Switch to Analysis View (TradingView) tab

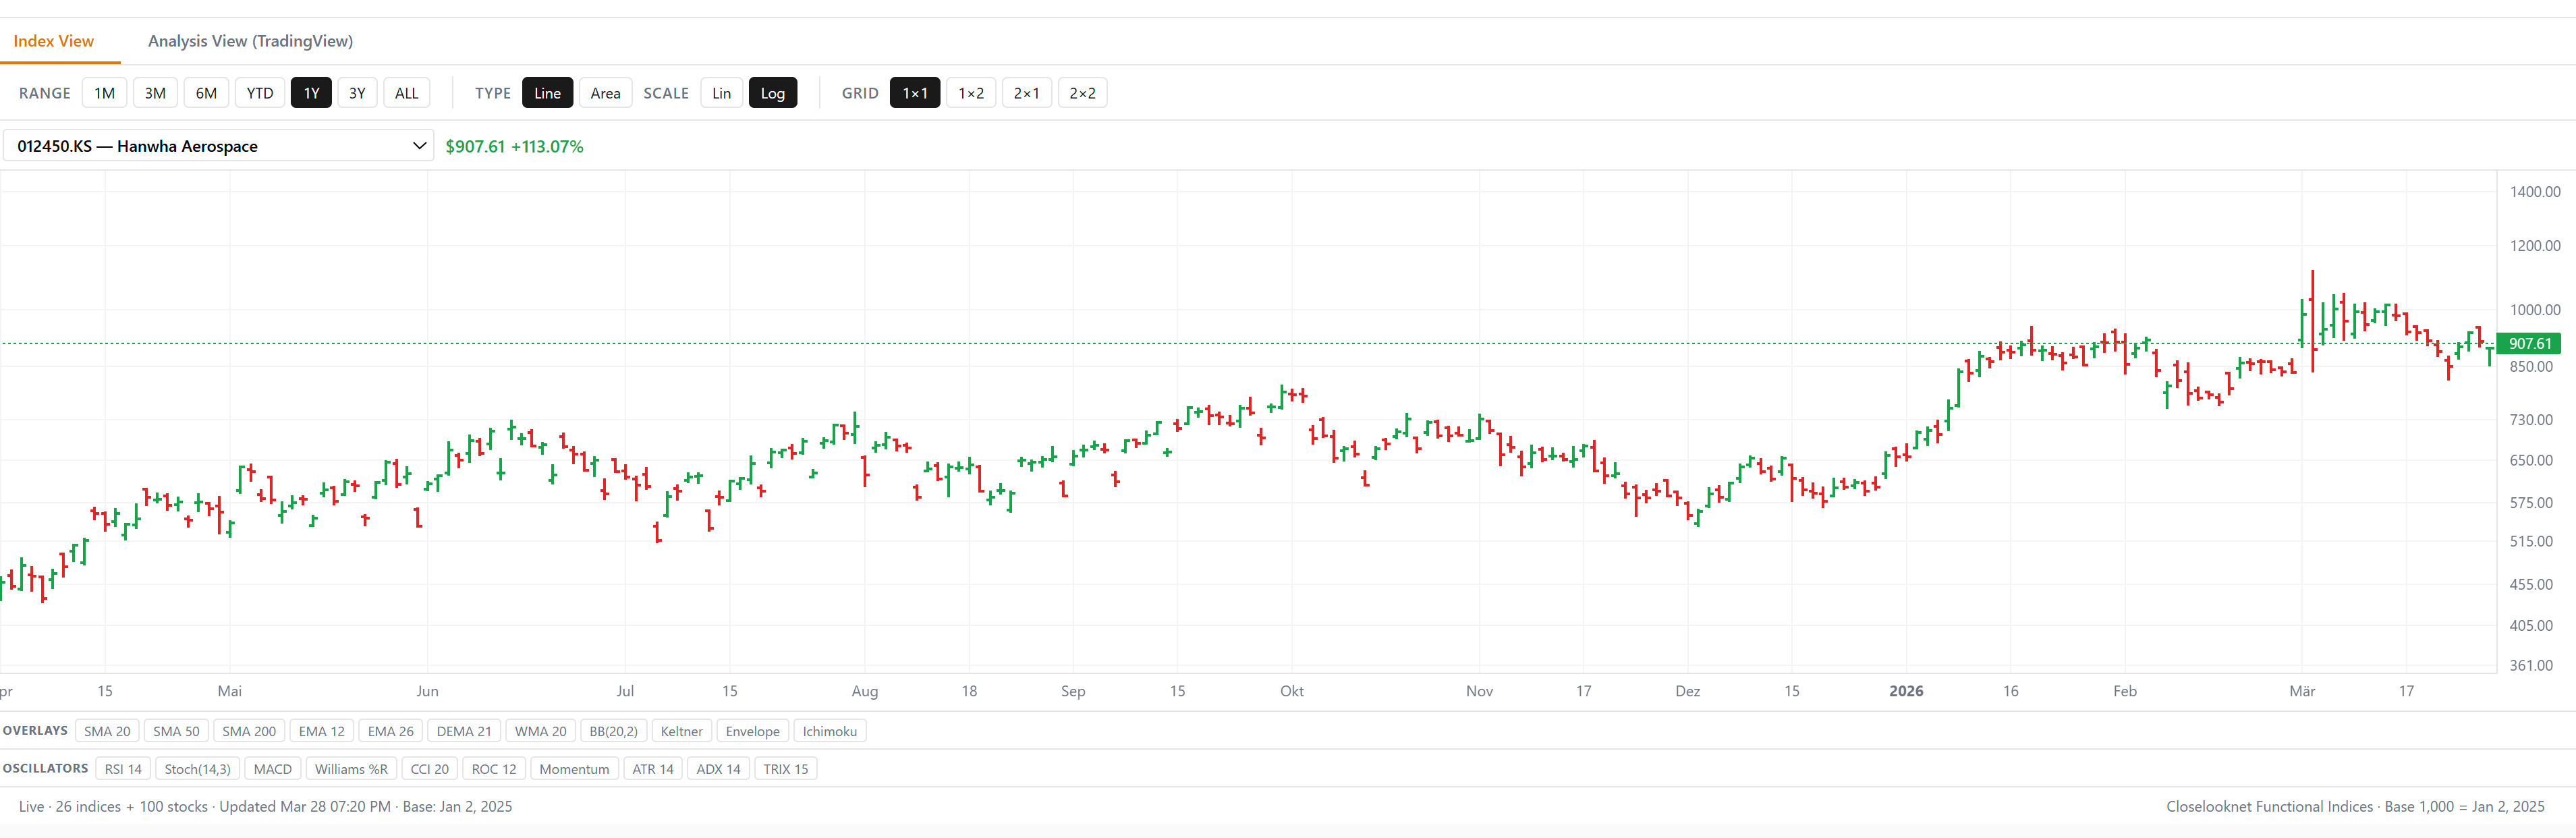[x=250, y=41]
